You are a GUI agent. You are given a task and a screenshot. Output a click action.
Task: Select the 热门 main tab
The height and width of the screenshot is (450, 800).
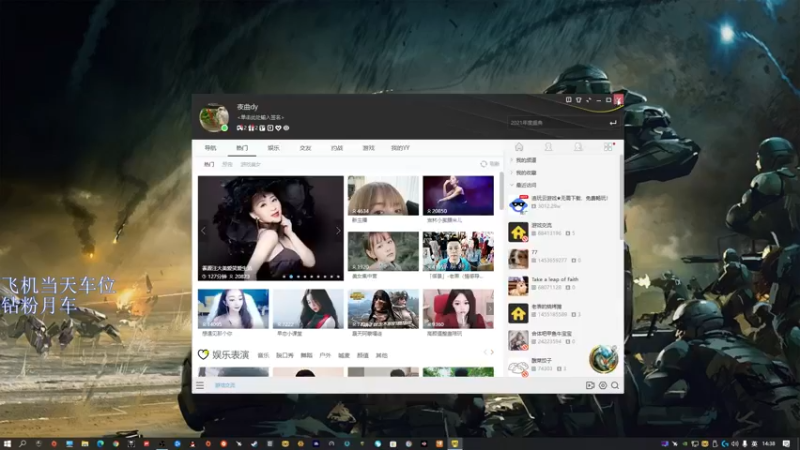[x=242, y=148]
